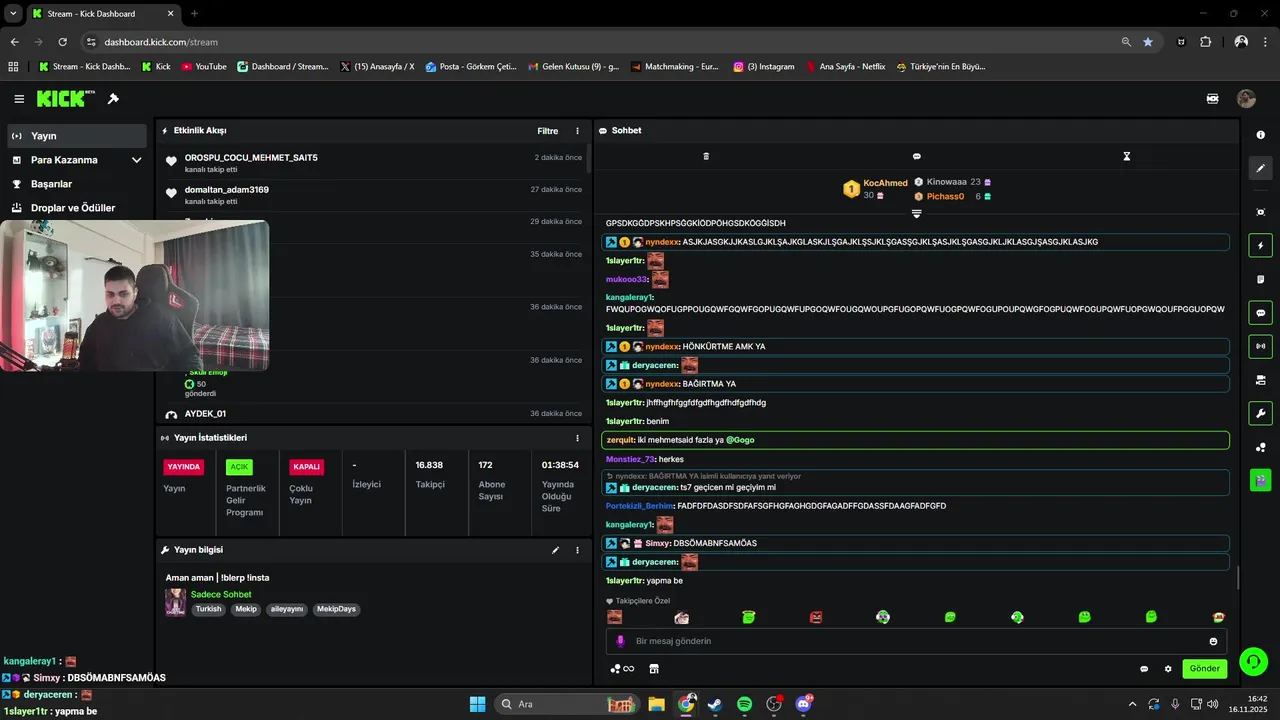Open the Matchmaking bookmark

675,67
